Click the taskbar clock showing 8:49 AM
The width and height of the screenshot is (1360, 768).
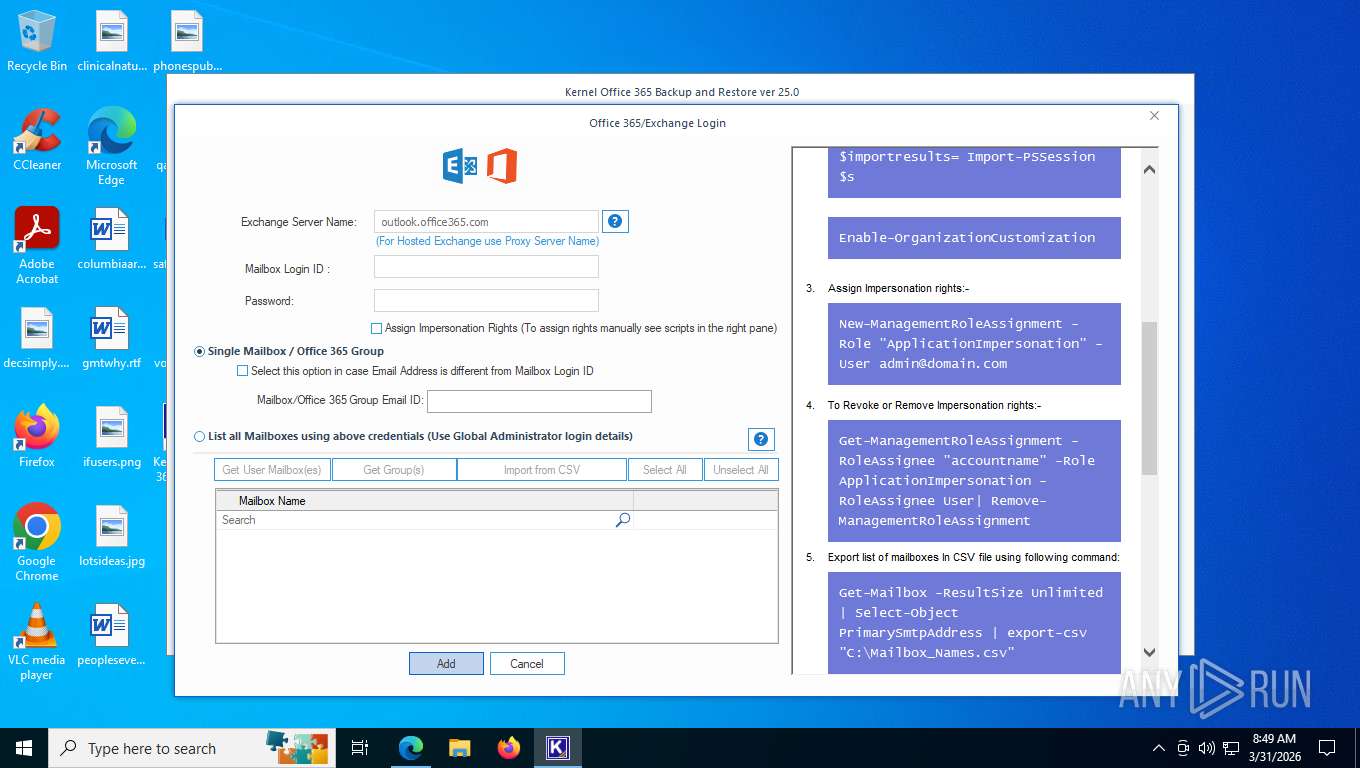[1274, 748]
